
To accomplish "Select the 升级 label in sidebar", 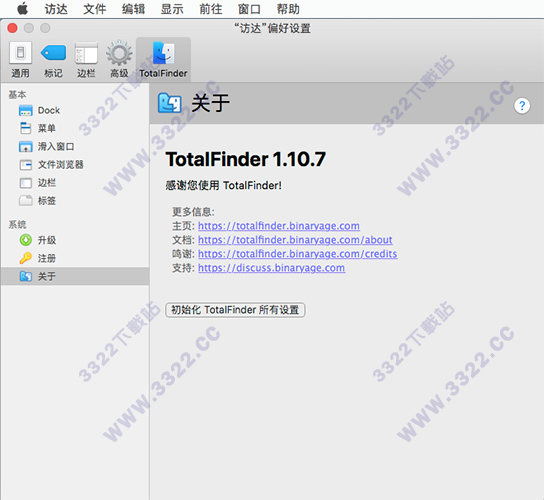I will 47,240.
